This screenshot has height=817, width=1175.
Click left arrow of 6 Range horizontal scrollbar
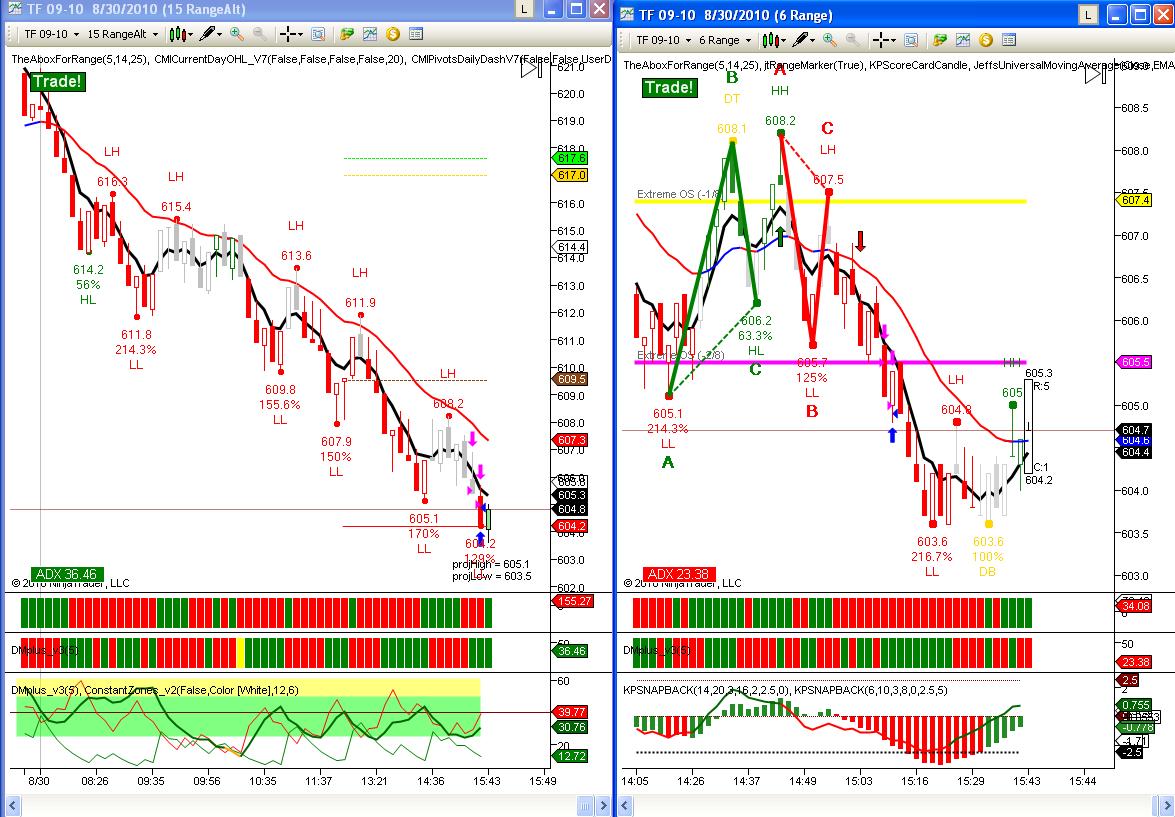point(626,807)
